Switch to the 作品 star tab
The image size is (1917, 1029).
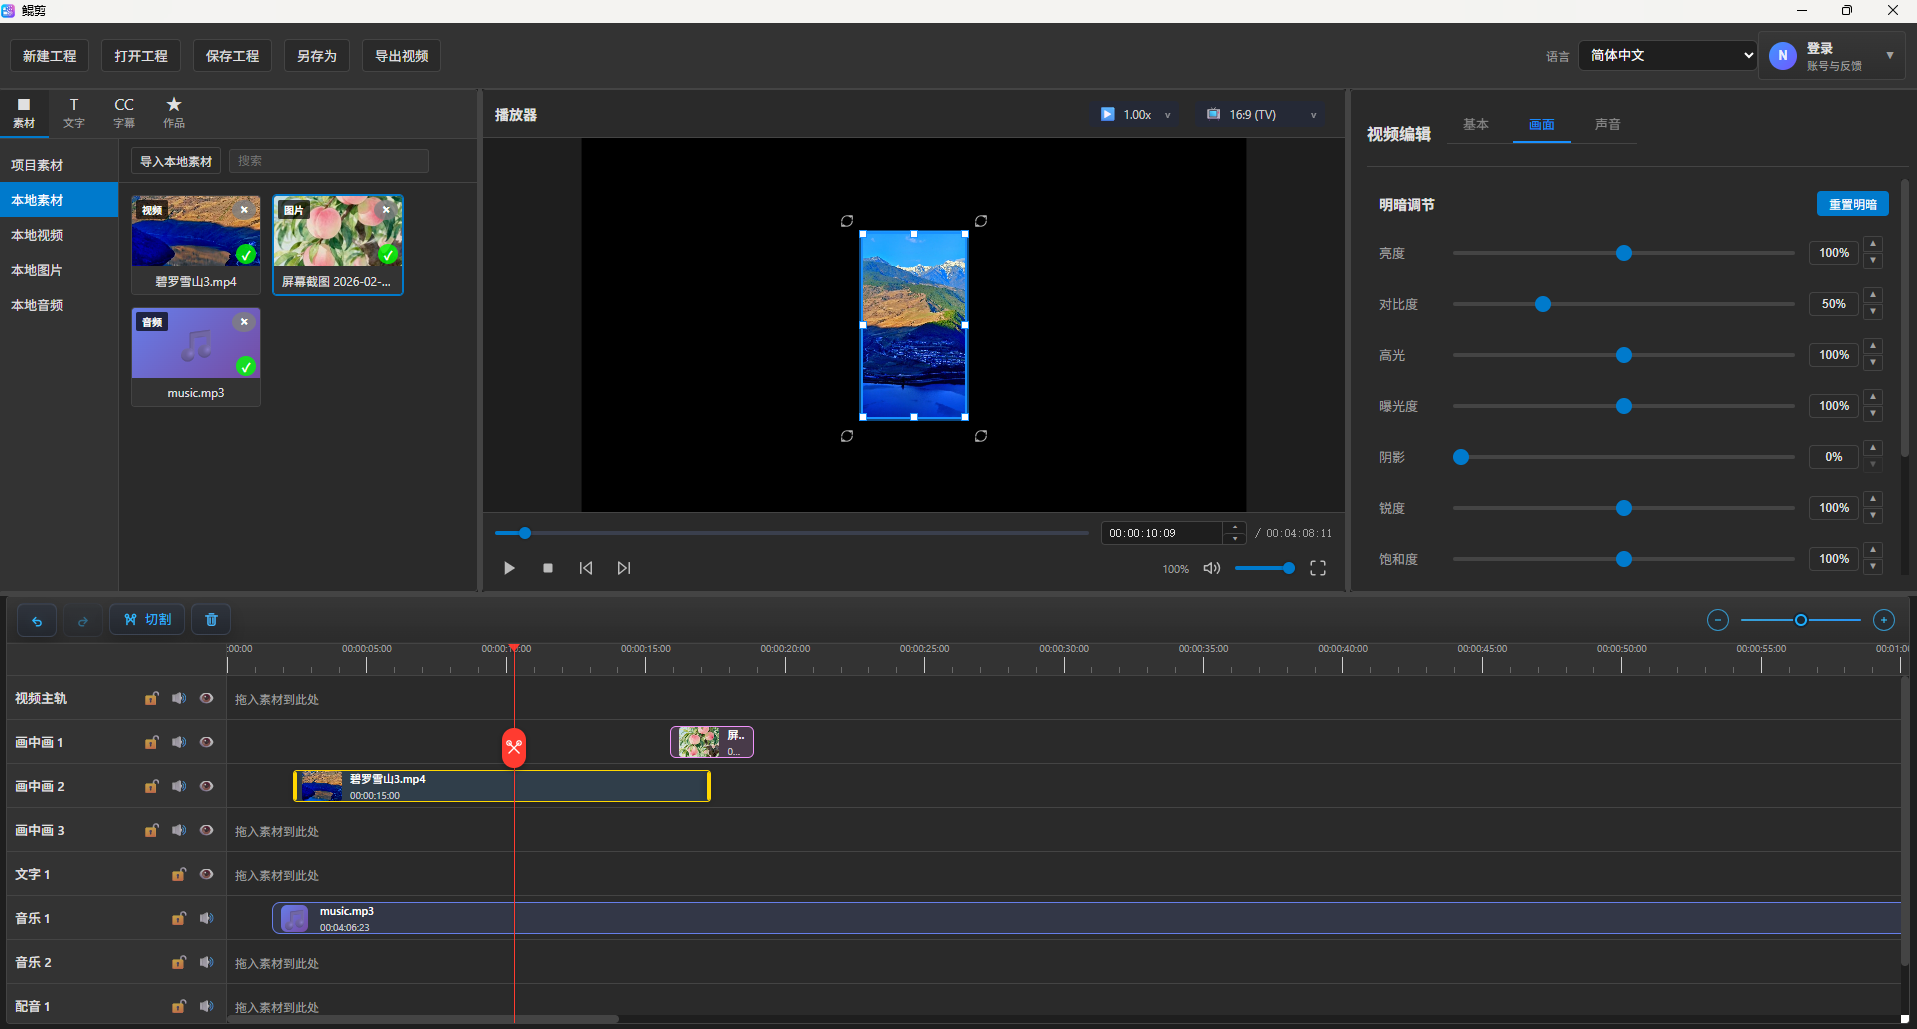(174, 113)
